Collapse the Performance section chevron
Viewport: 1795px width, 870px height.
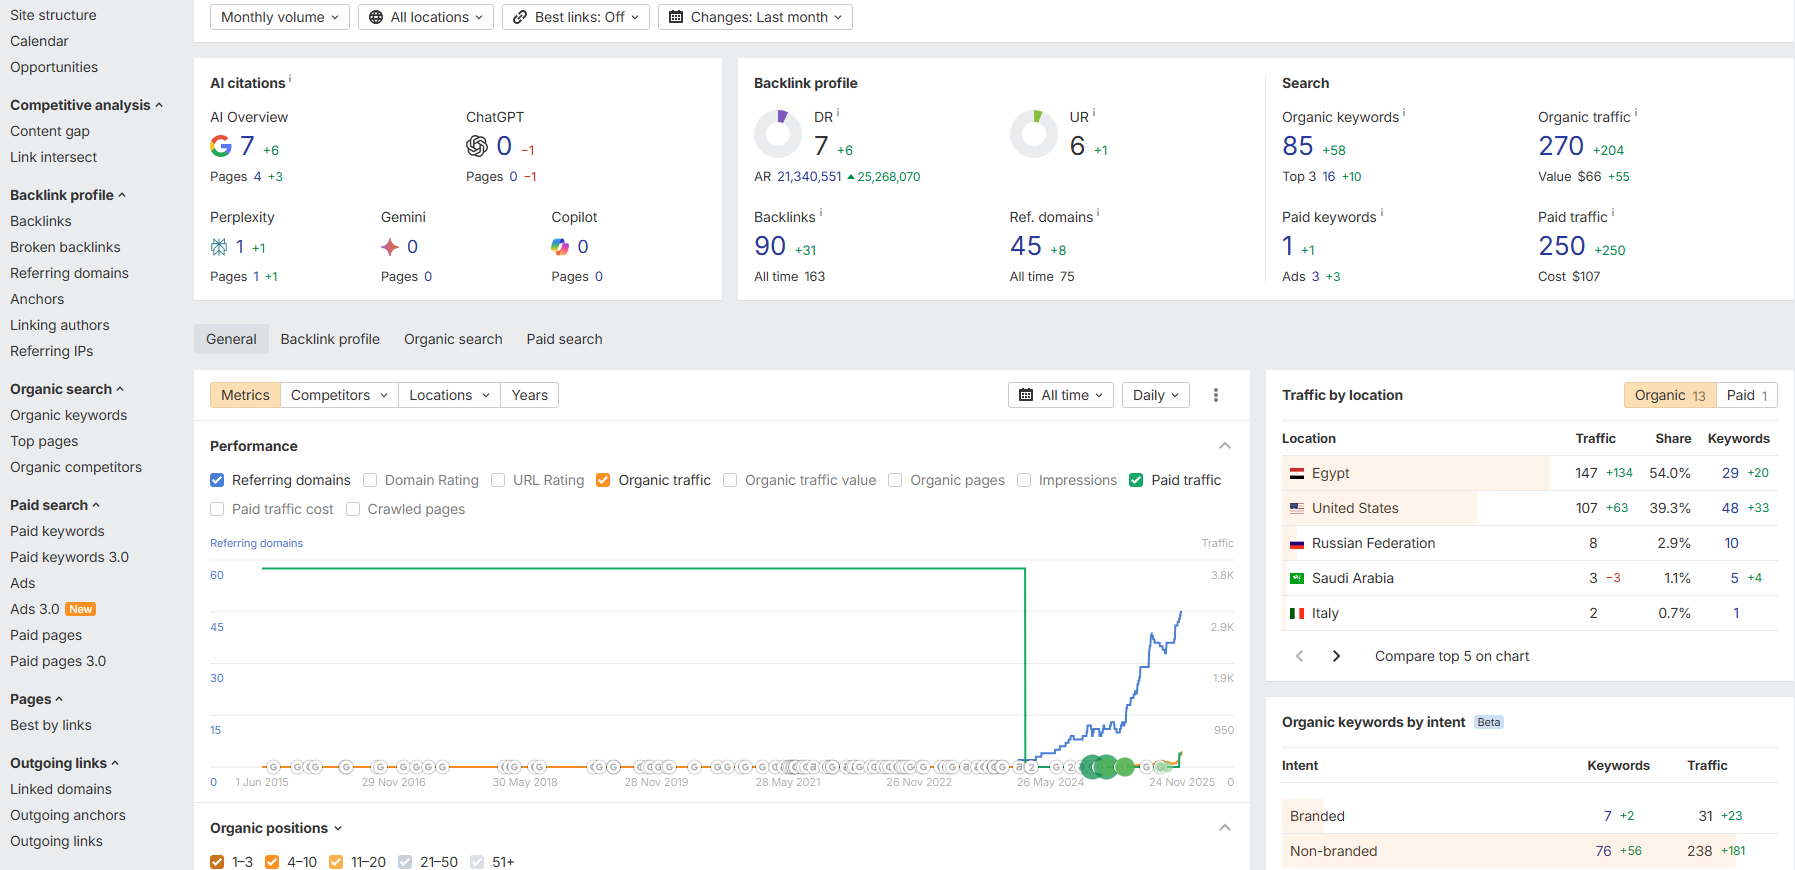click(x=1225, y=446)
